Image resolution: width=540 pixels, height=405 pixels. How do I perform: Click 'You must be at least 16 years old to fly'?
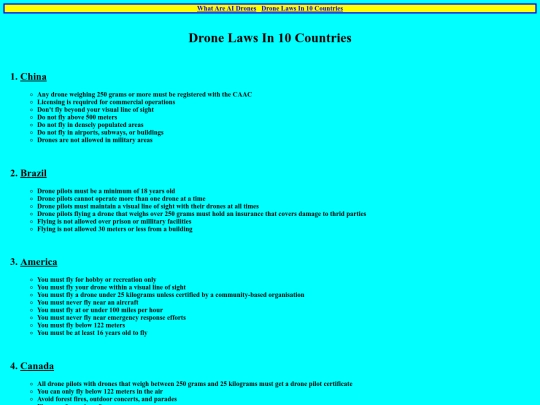click(x=92, y=332)
